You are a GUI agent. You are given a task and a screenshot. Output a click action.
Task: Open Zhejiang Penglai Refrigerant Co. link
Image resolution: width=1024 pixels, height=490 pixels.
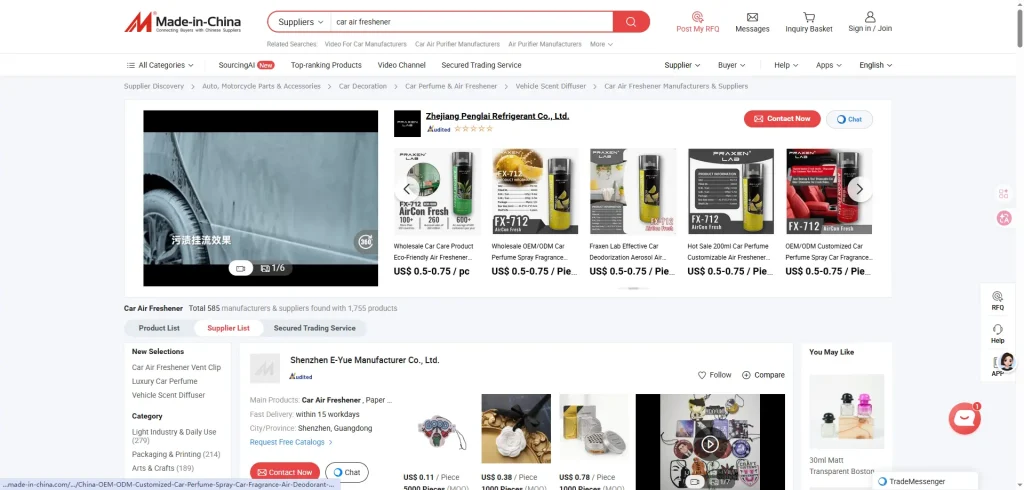[497, 116]
